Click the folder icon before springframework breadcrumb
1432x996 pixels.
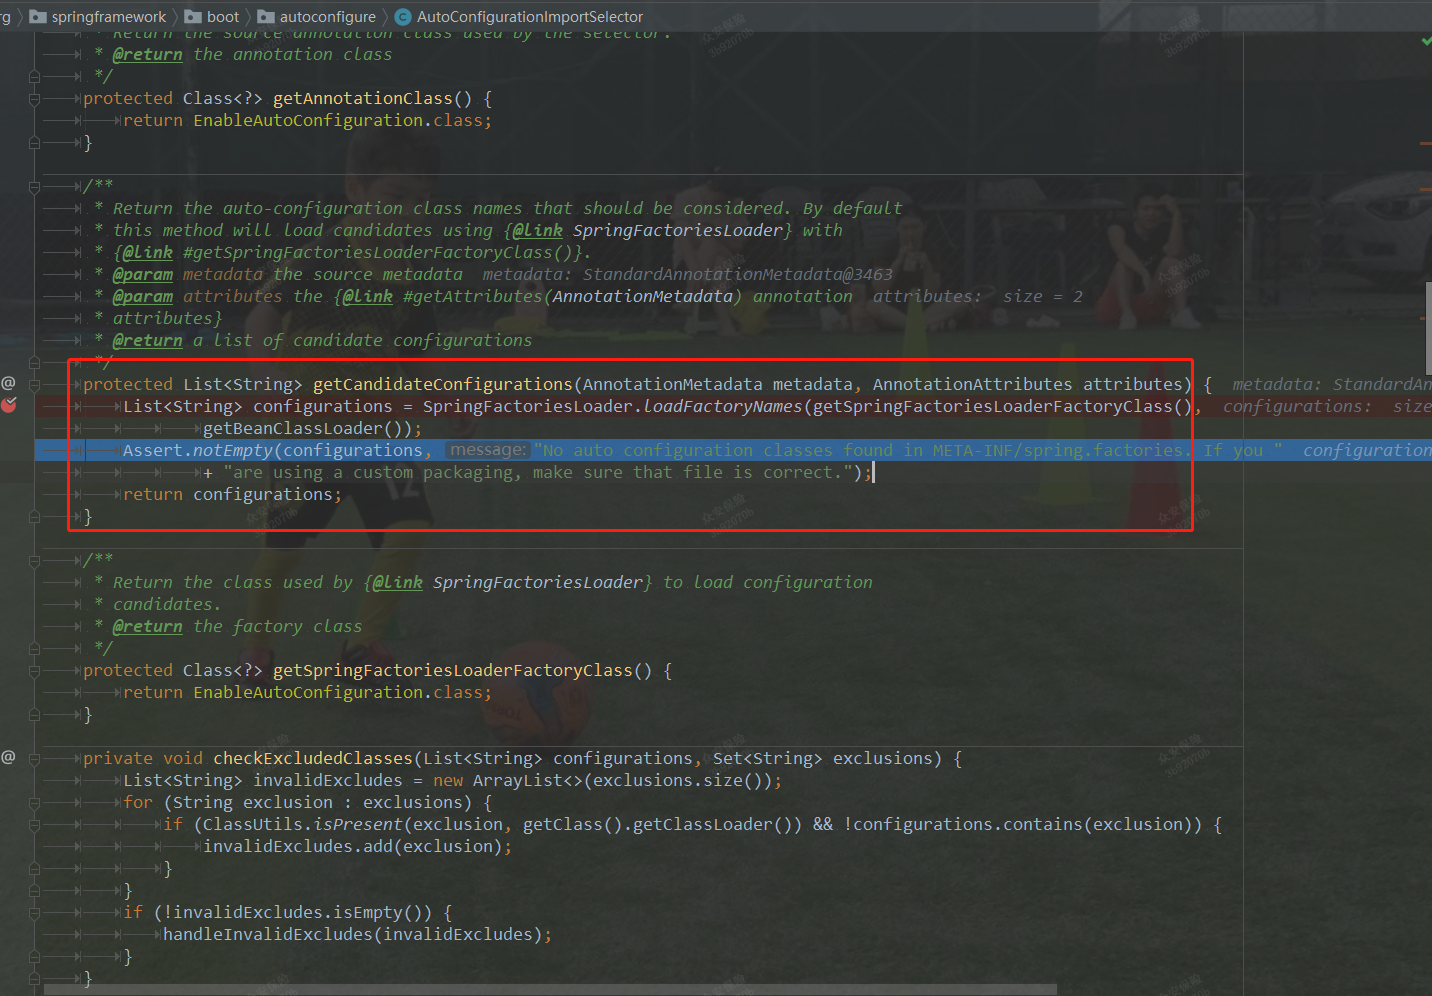tap(38, 17)
